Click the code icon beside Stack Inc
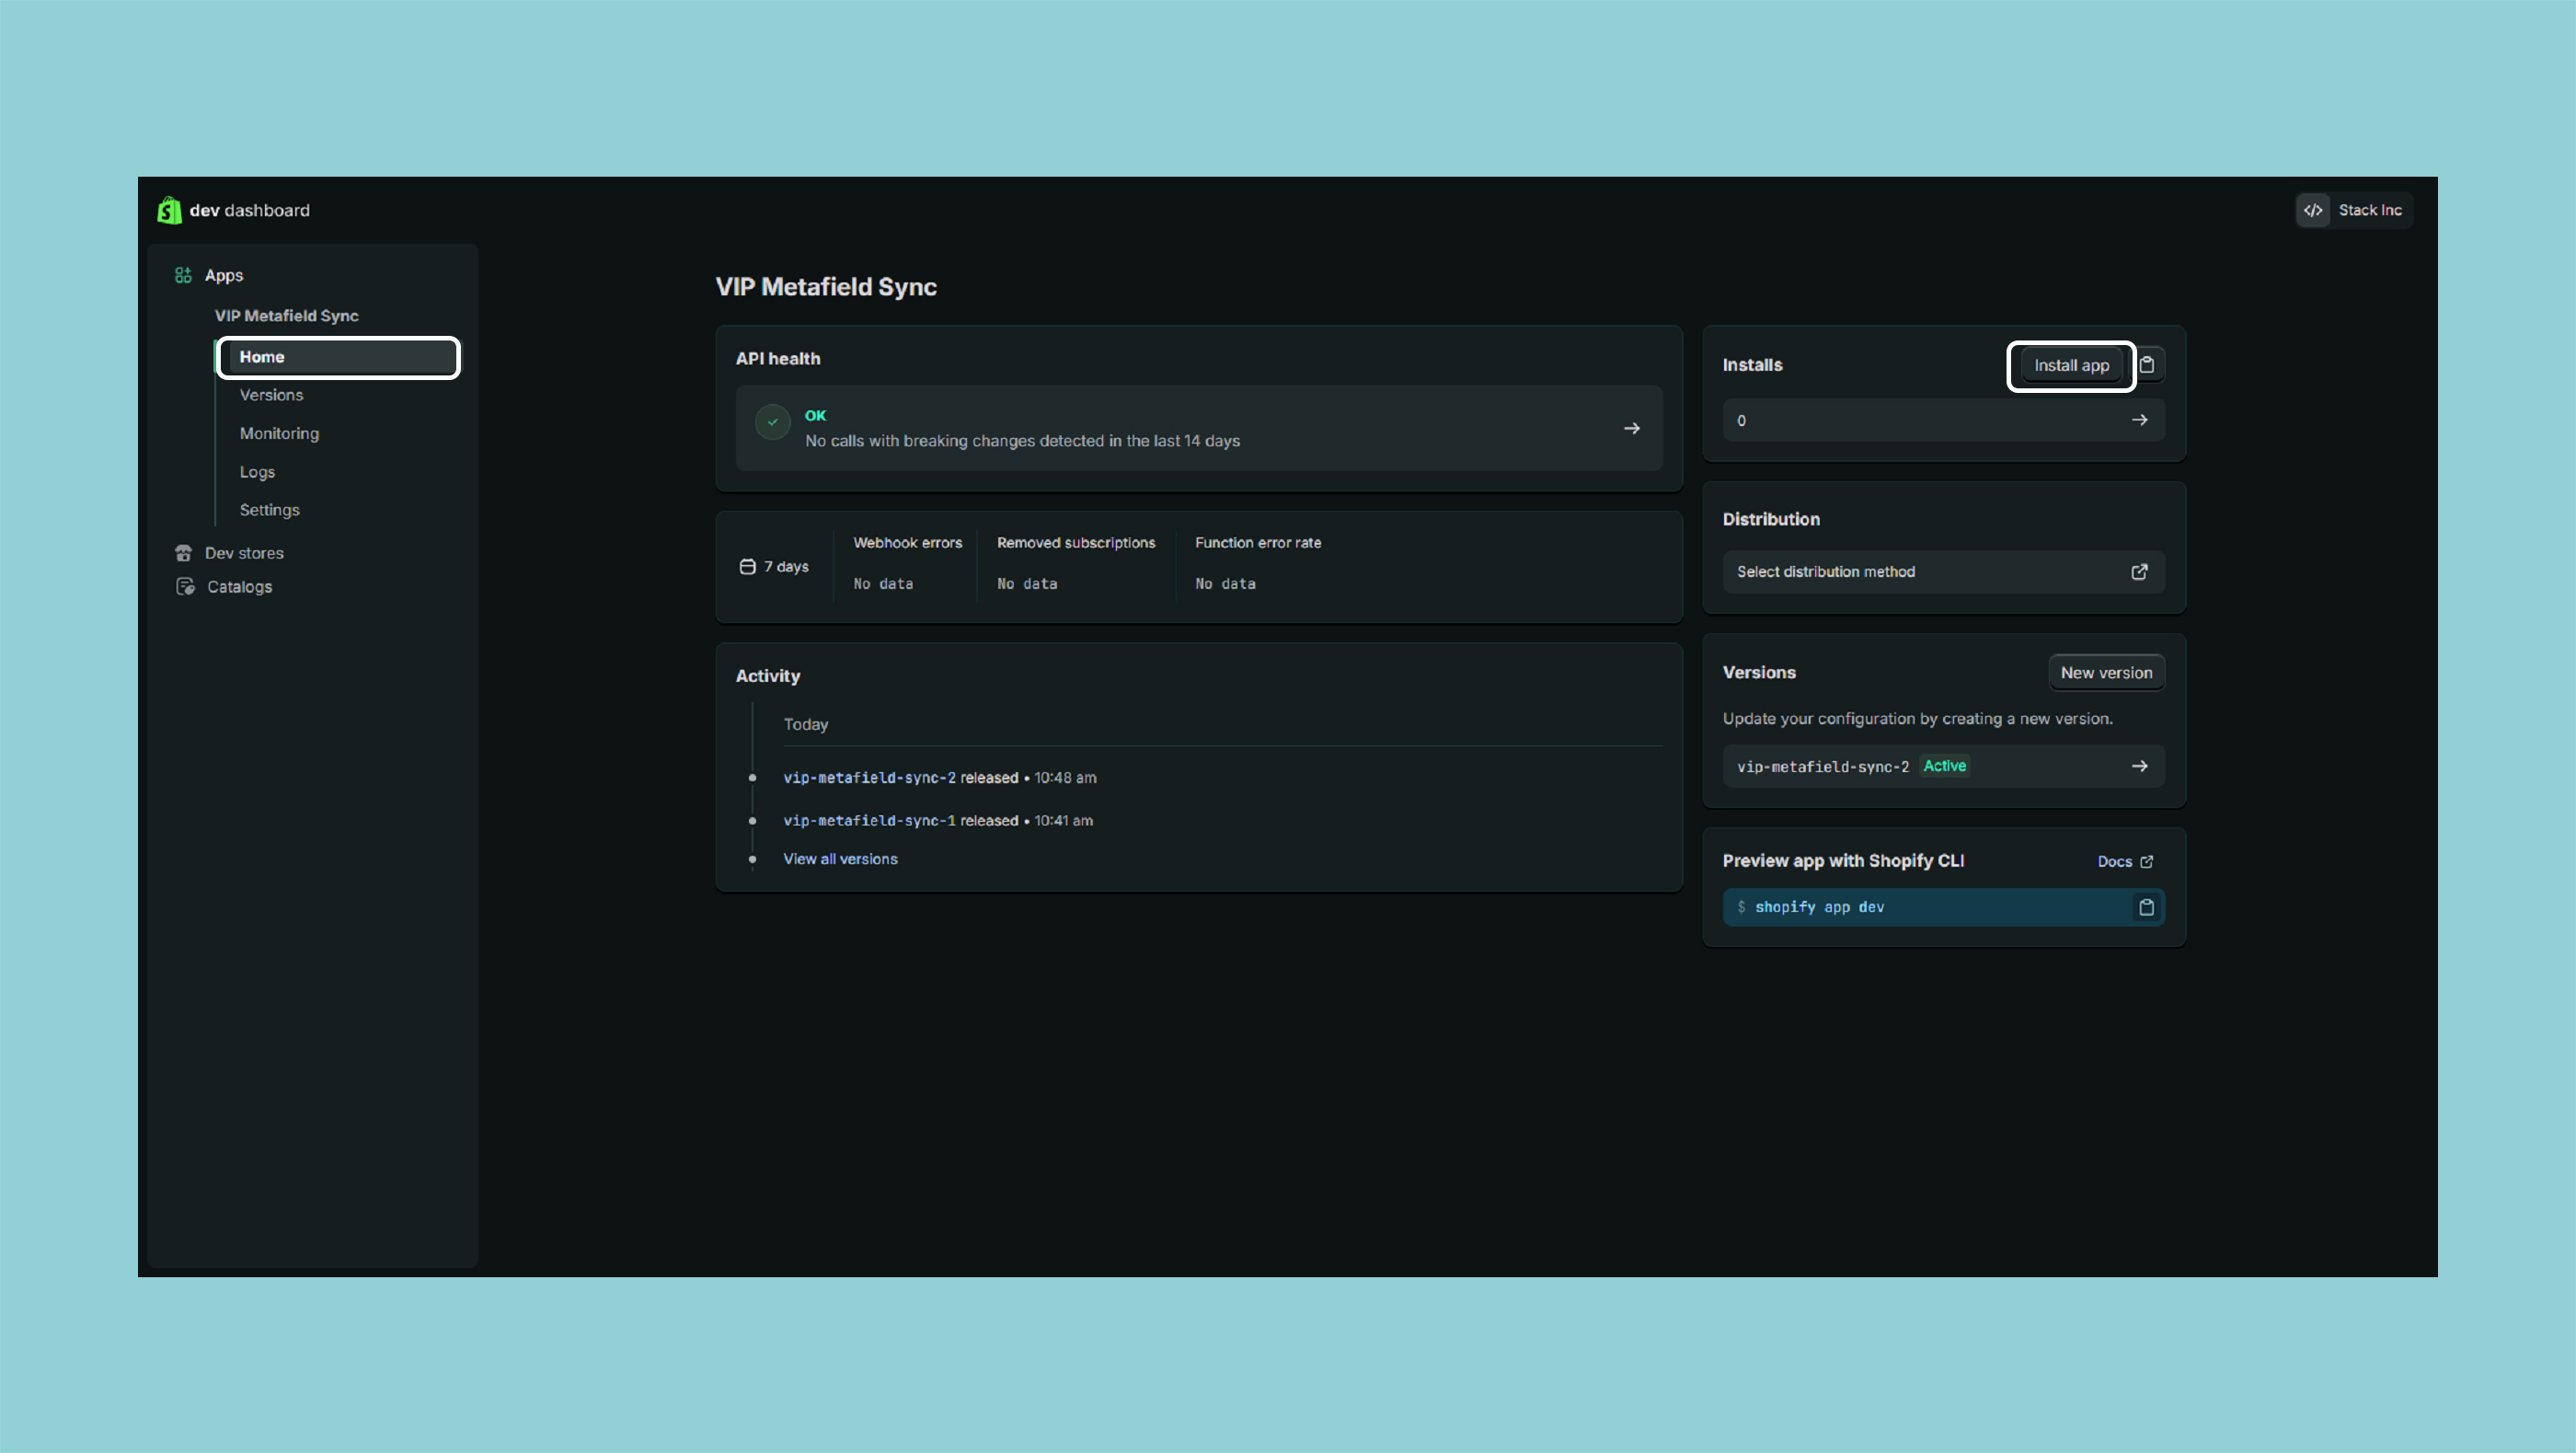The height and width of the screenshot is (1453, 2576). pos(2313,210)
